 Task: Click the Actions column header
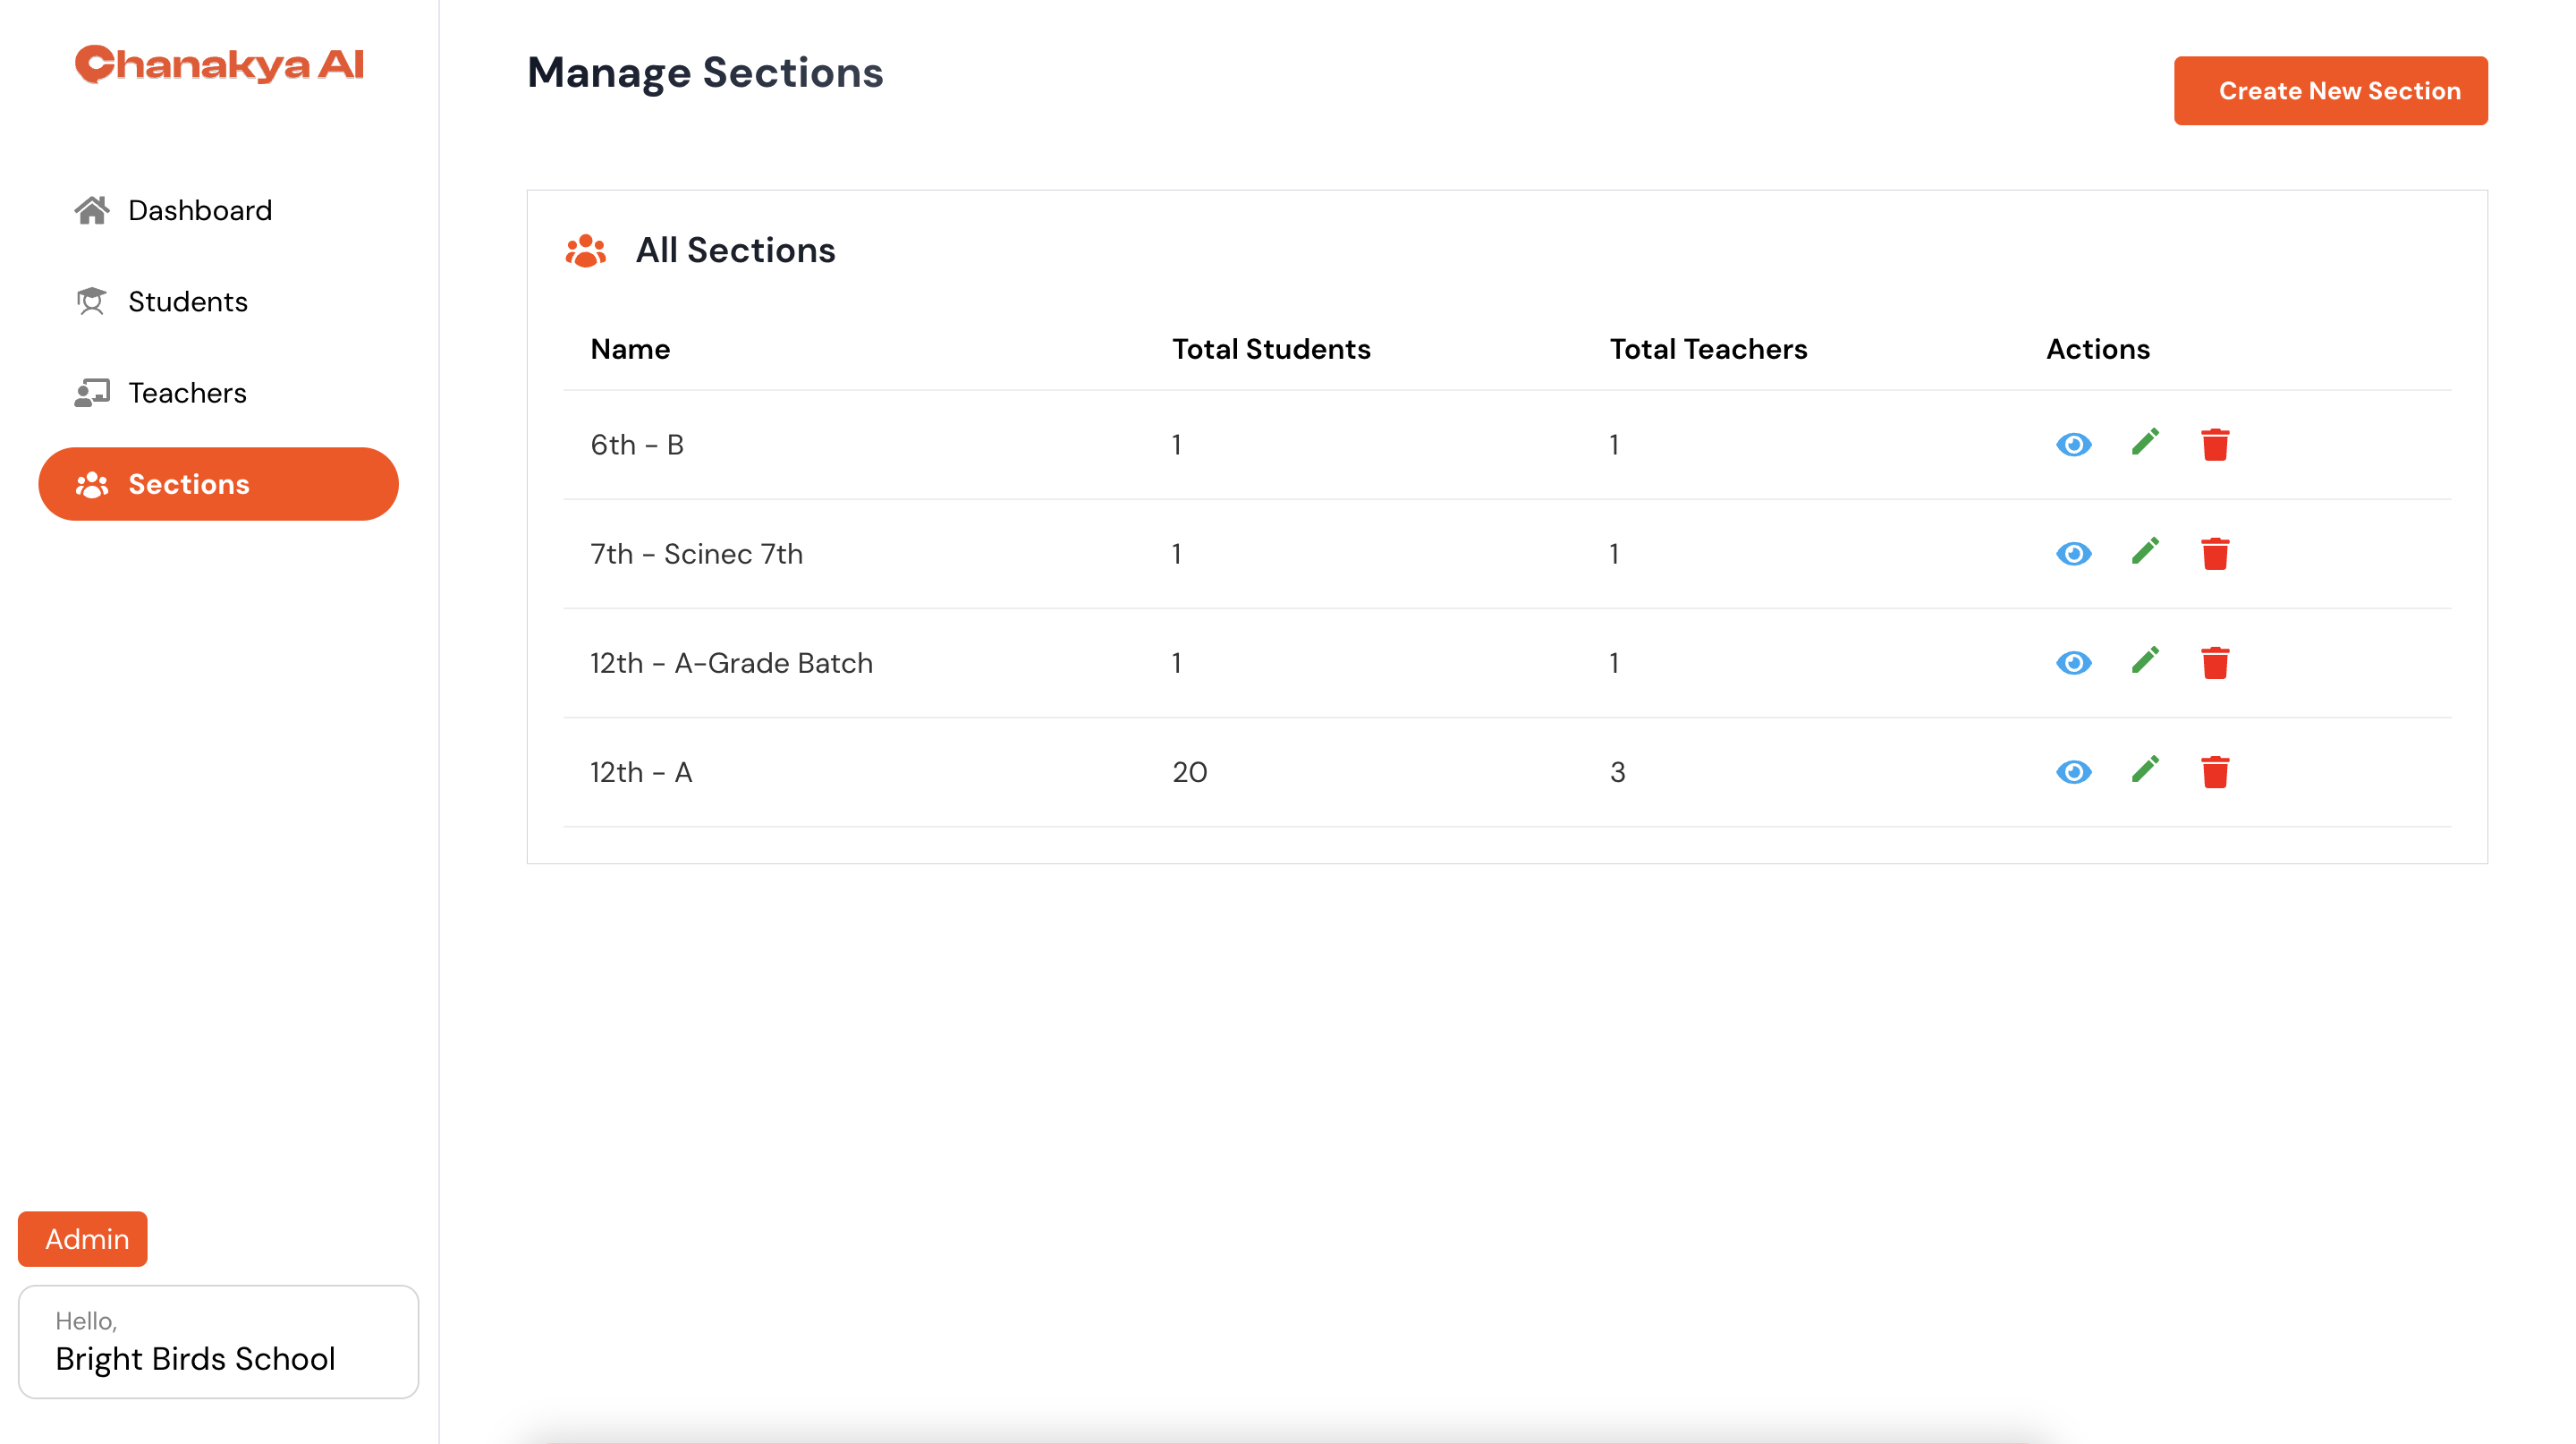click(x=2097, y=349)
